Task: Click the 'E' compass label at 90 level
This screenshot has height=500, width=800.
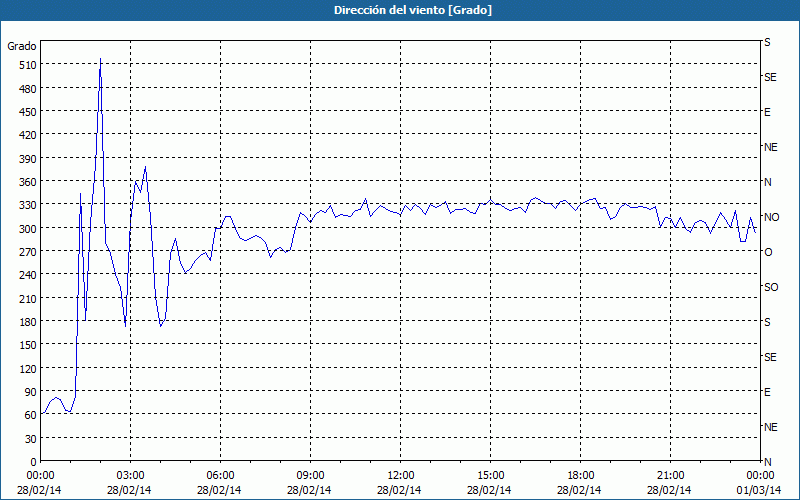Action: (767, 392)
